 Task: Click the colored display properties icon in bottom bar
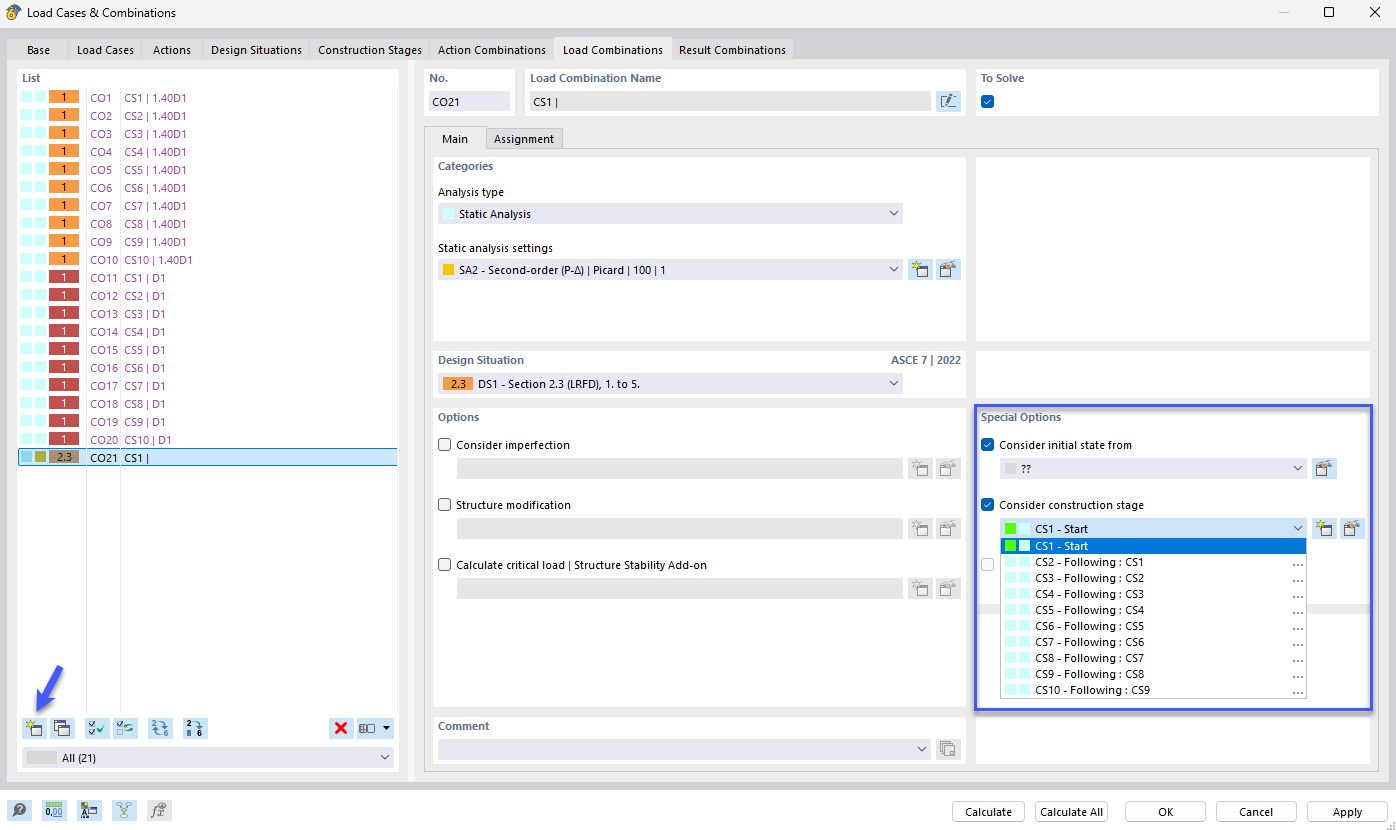pyautogui.click(x=89, y=811)
